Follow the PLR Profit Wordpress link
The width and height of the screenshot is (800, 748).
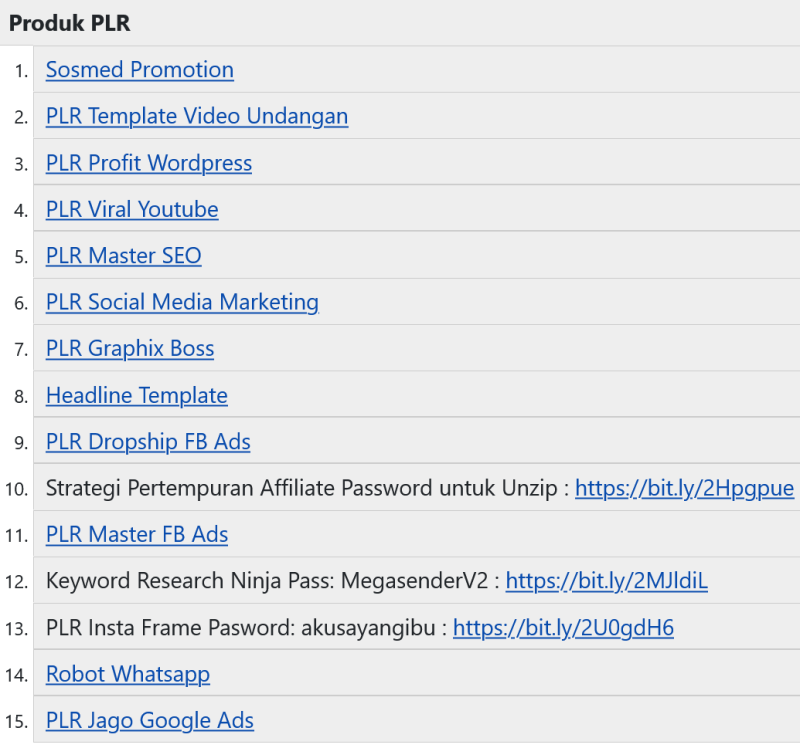pos(149,163)
